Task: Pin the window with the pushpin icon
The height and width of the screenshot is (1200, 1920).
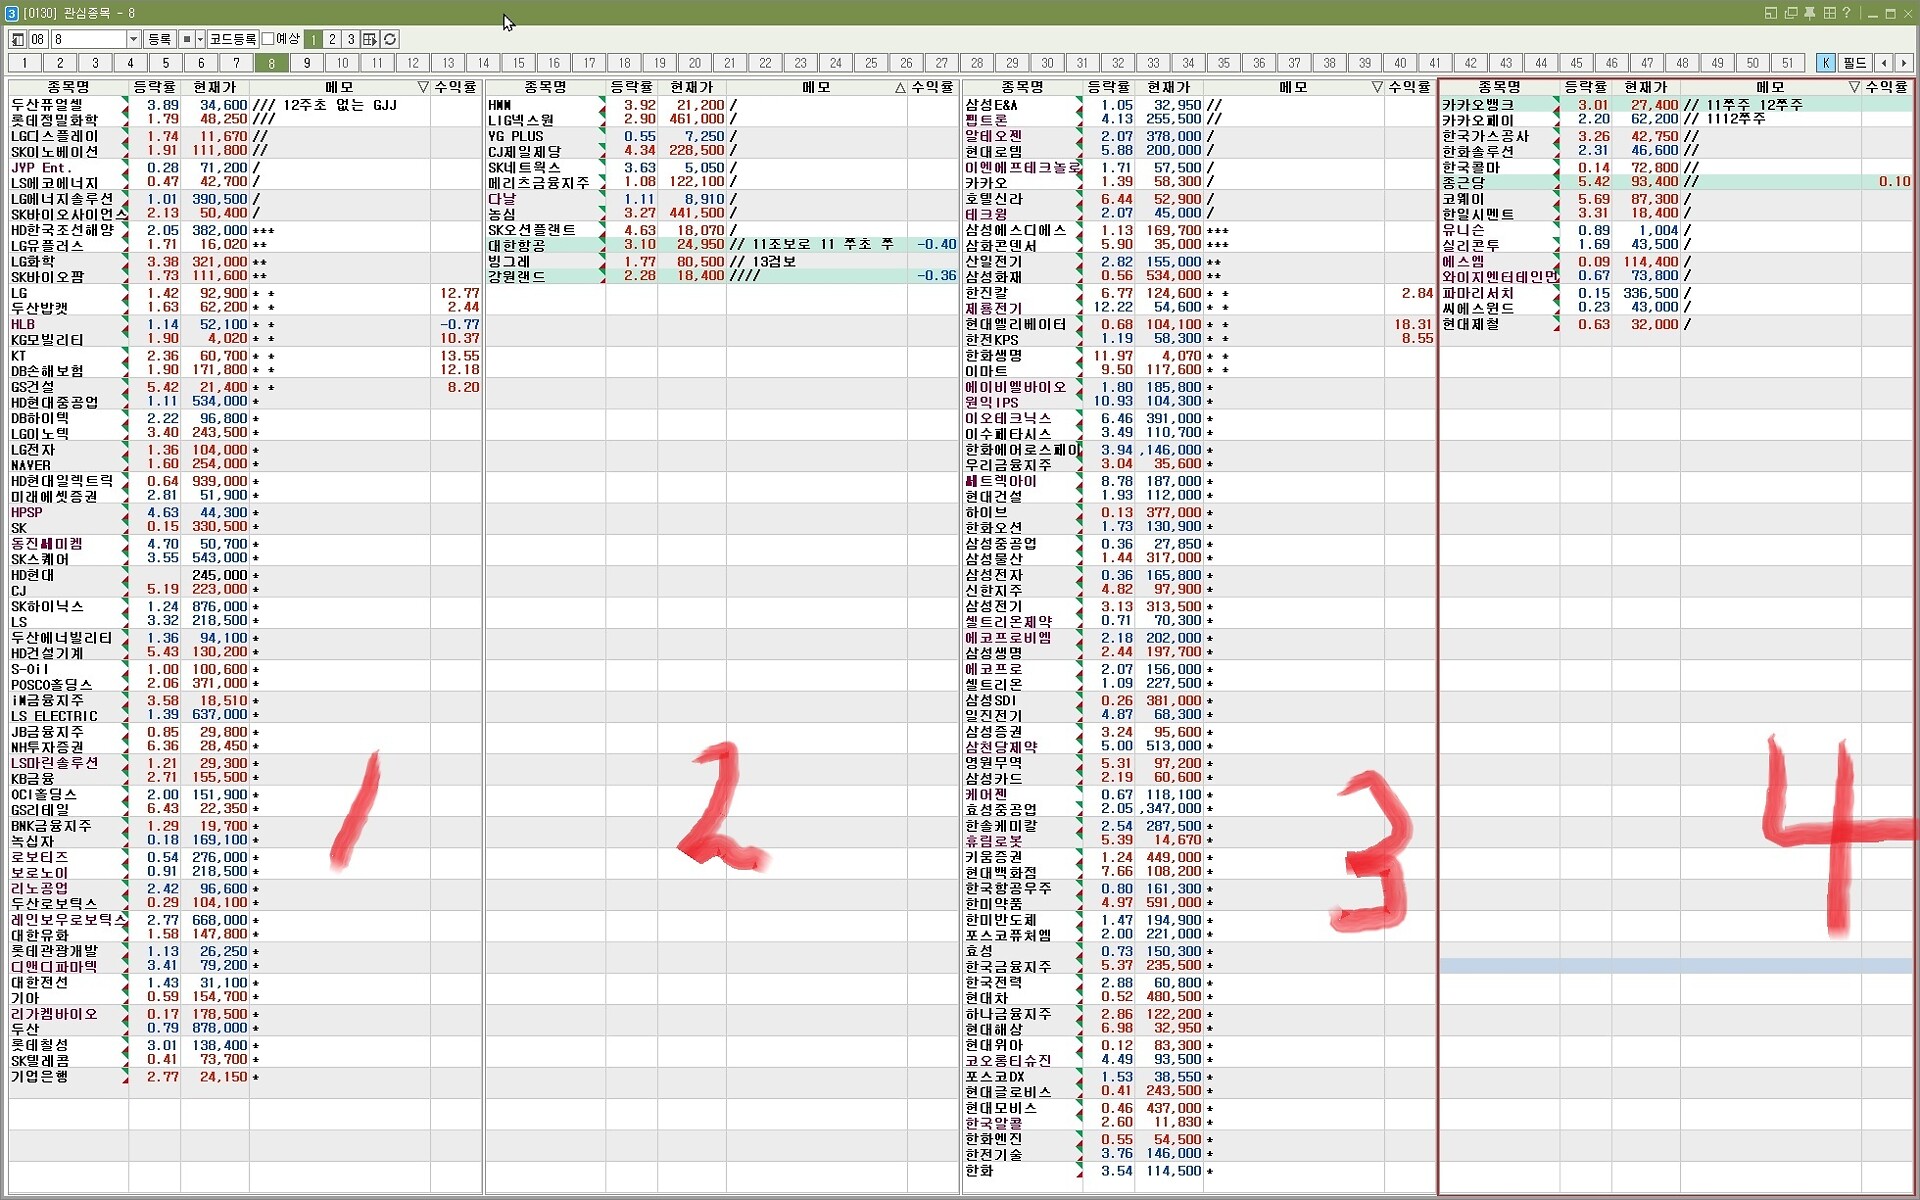Action: pyautogui.click(x=1809, y=13)
